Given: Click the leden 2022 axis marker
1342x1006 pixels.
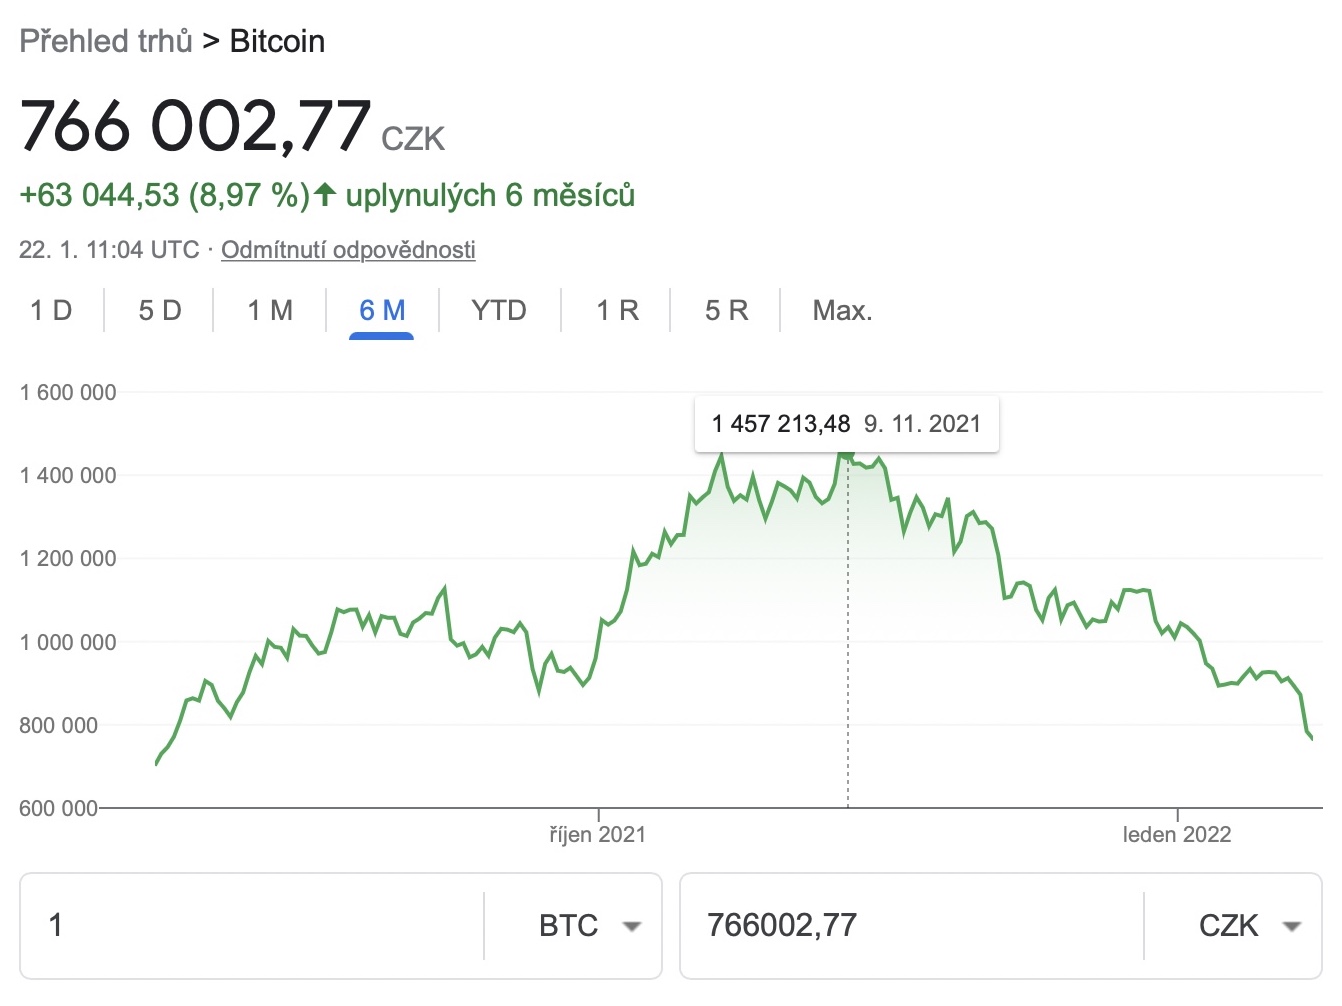Looking at the screenshot, I should point(1177,834).
